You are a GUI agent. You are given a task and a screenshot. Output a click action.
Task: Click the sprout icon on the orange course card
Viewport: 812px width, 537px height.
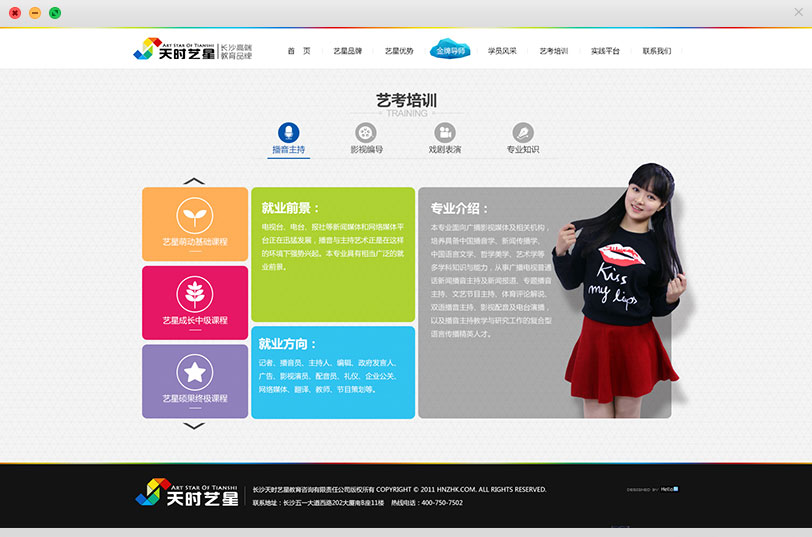(x=195, y=215)
